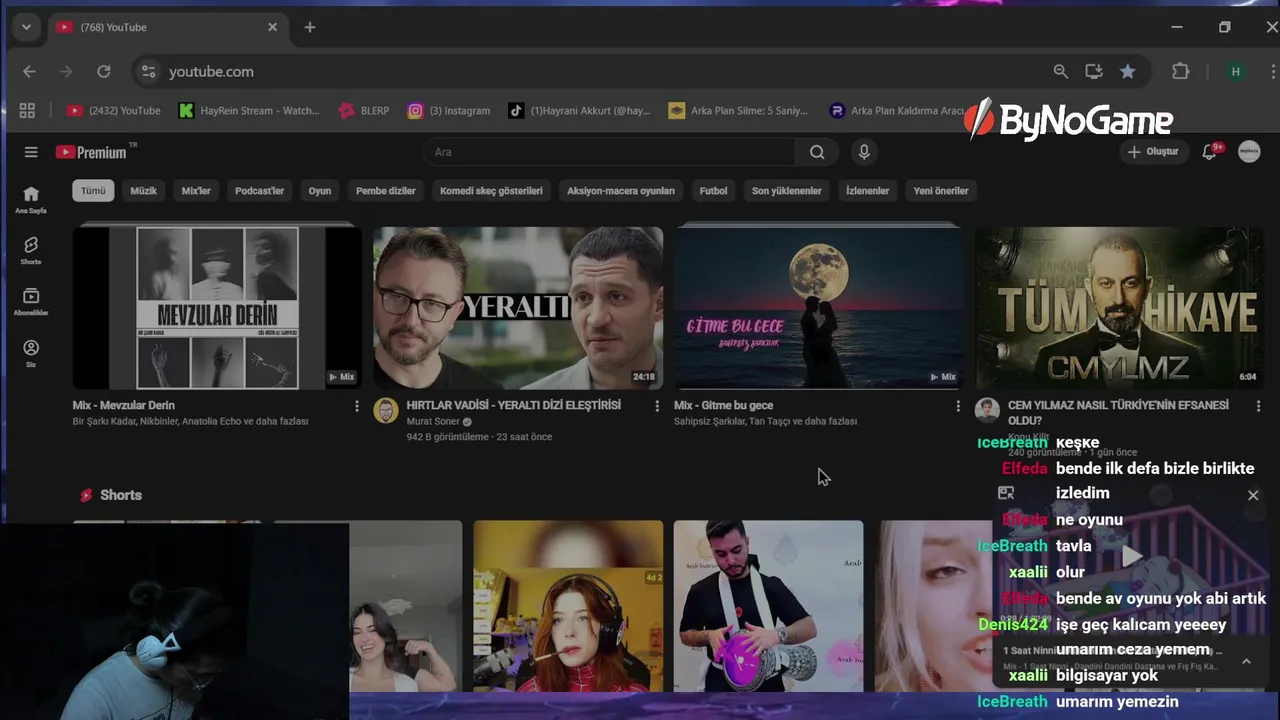Select Aksiyon-macera oyunları chip
This screenshot has width=1280, height=720.
(x=621, y=191)
